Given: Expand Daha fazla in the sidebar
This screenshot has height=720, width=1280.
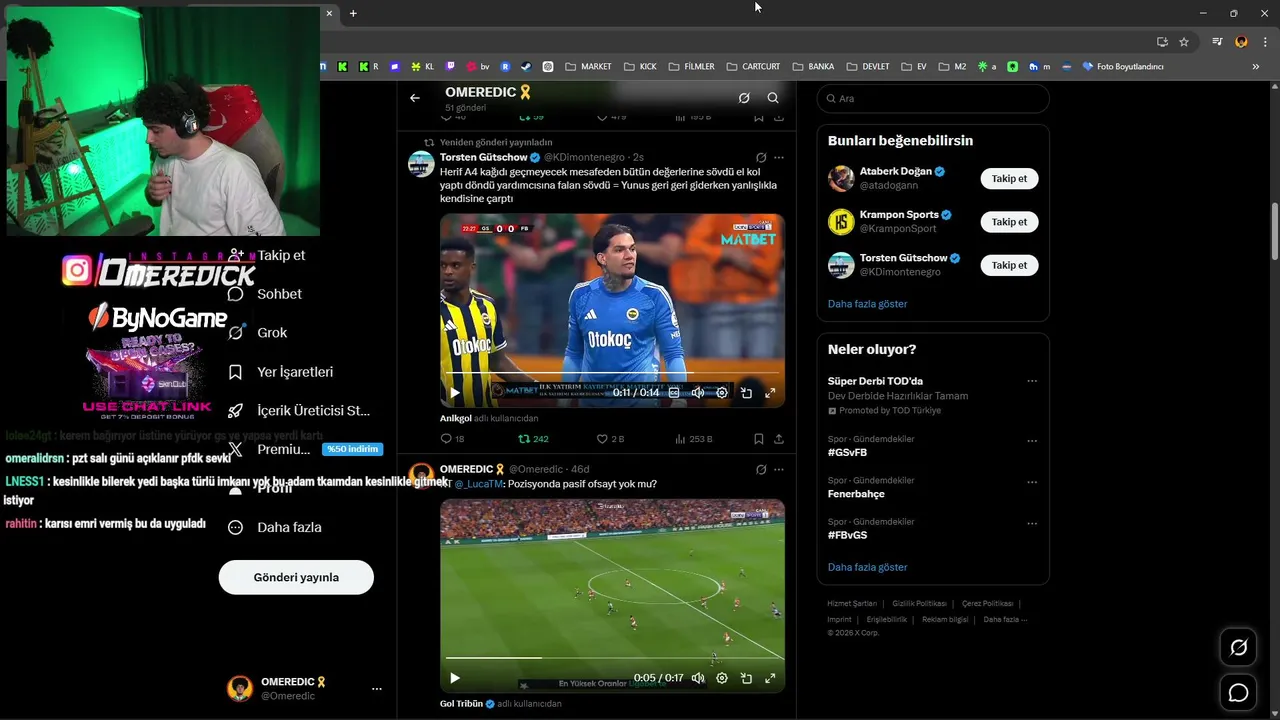Looking at the screenshot, I should click(275, 527).
